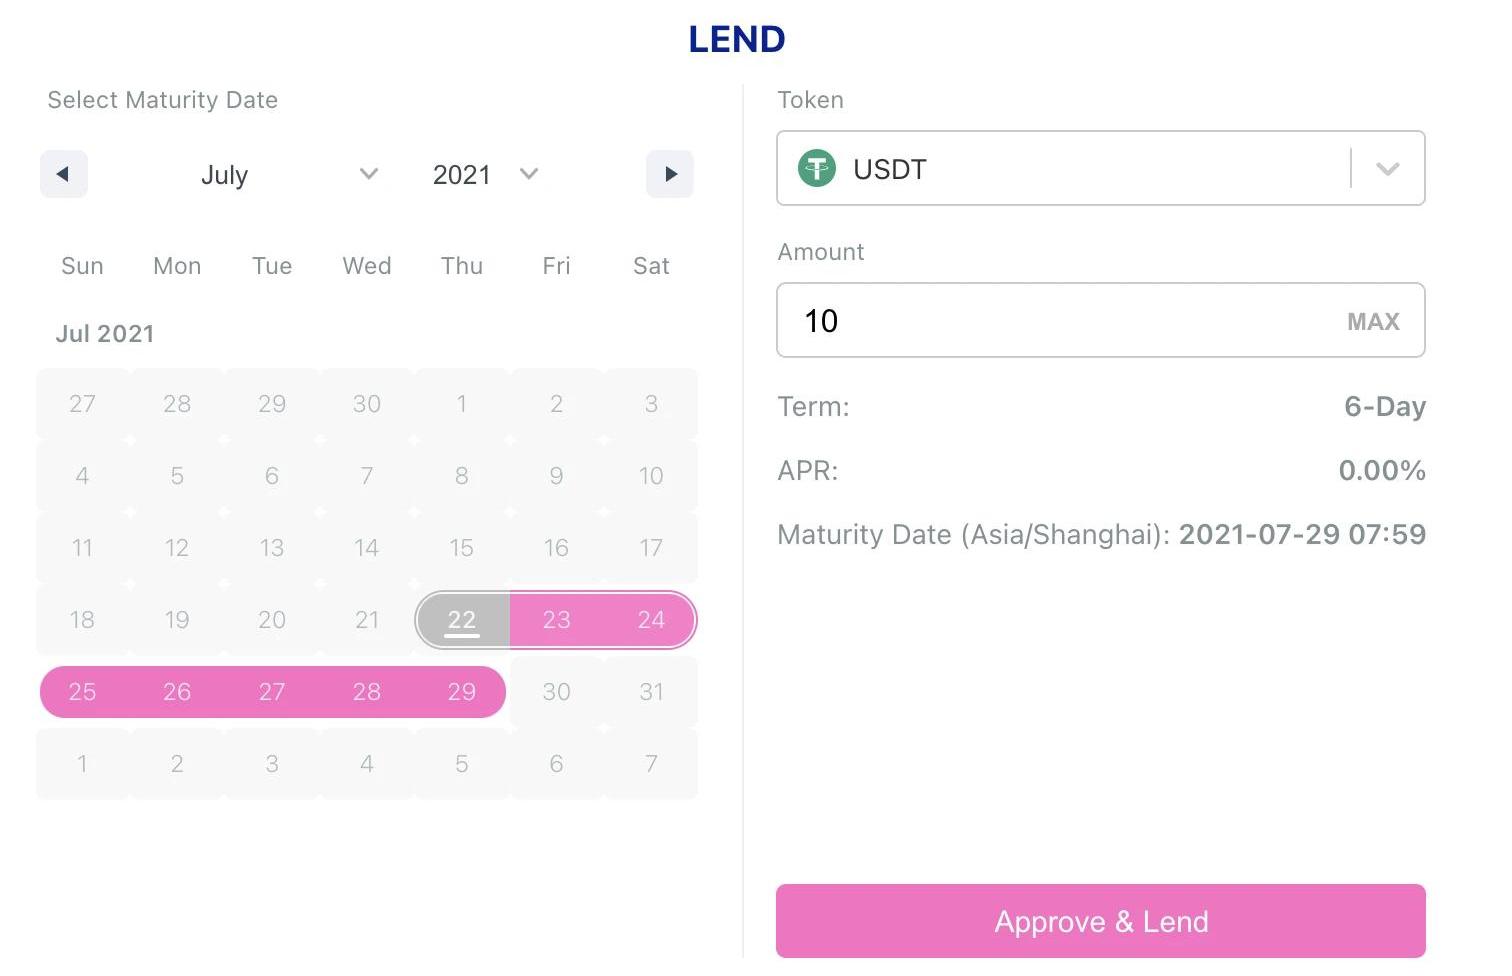Pick July 24 in the calendar

click(x=651, y=620)
